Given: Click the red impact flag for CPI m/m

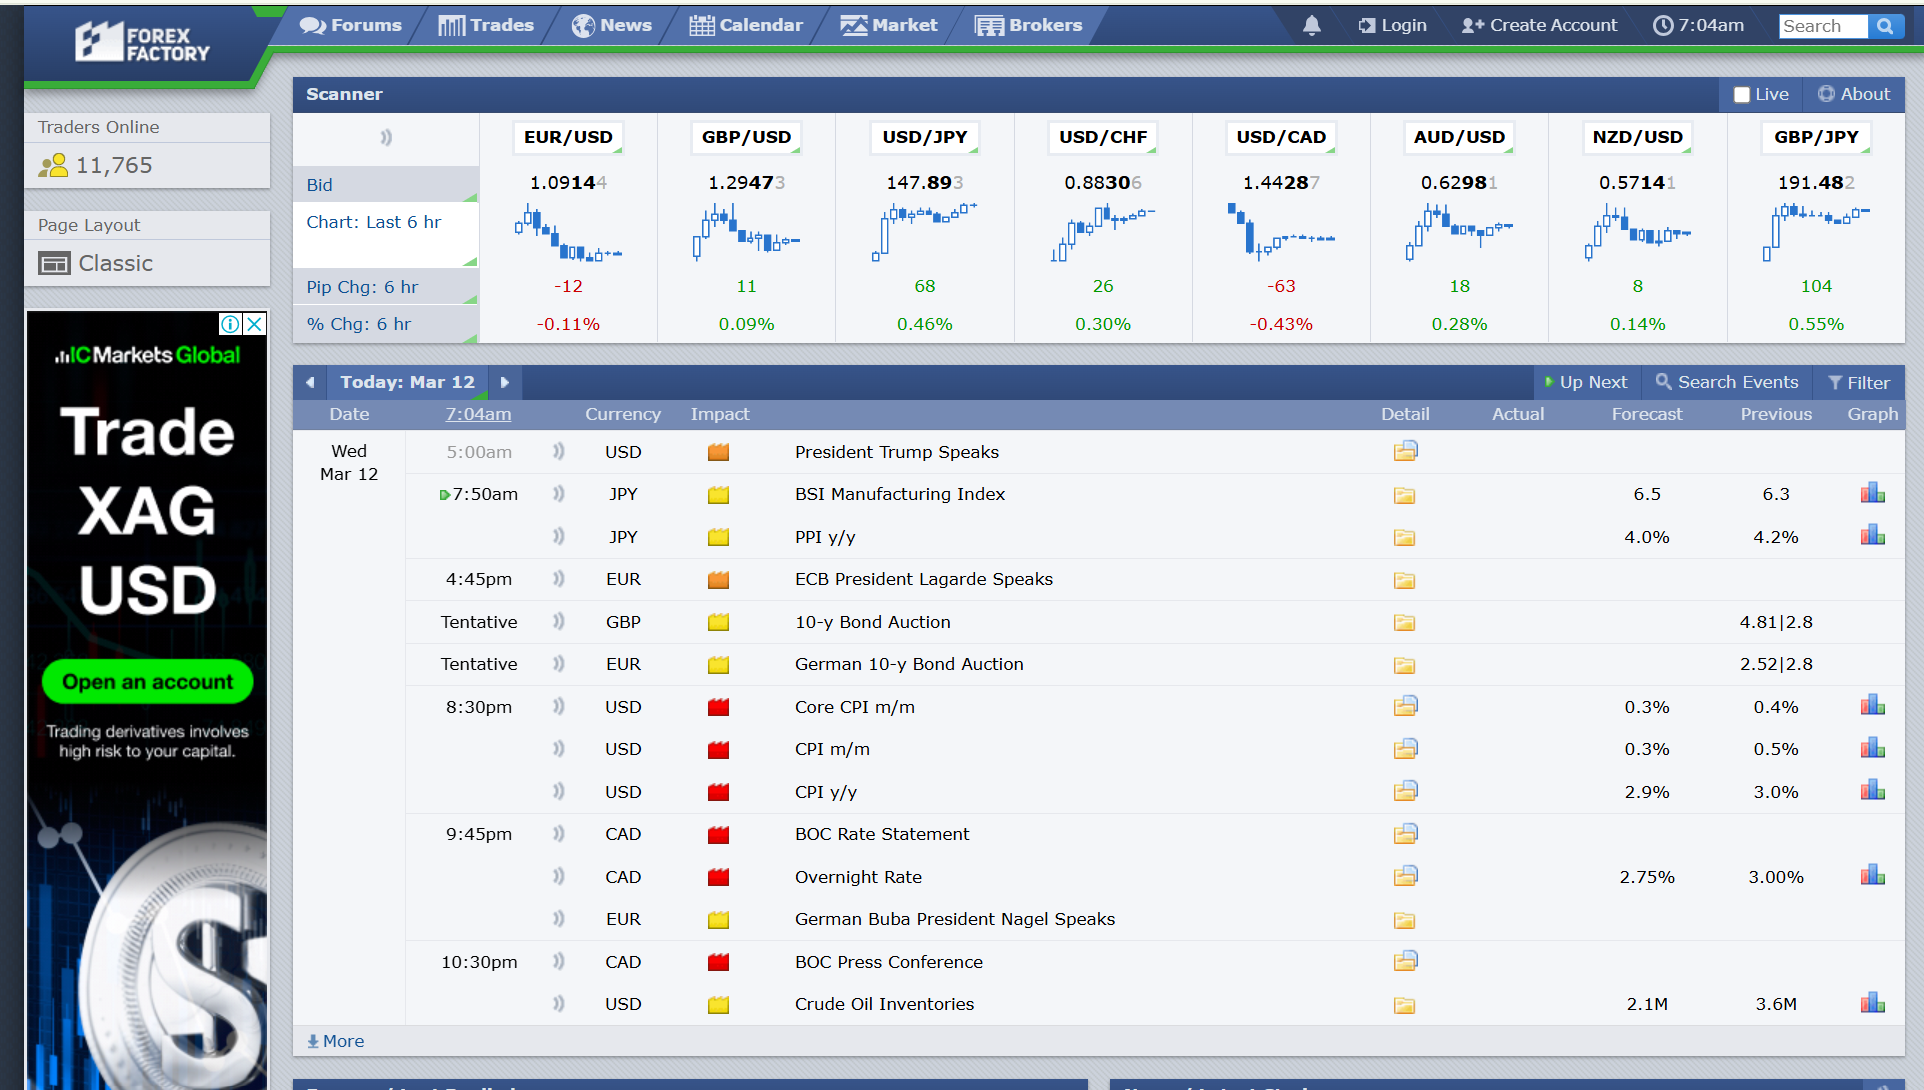Looking at the screenshot, I should [718, 749].
